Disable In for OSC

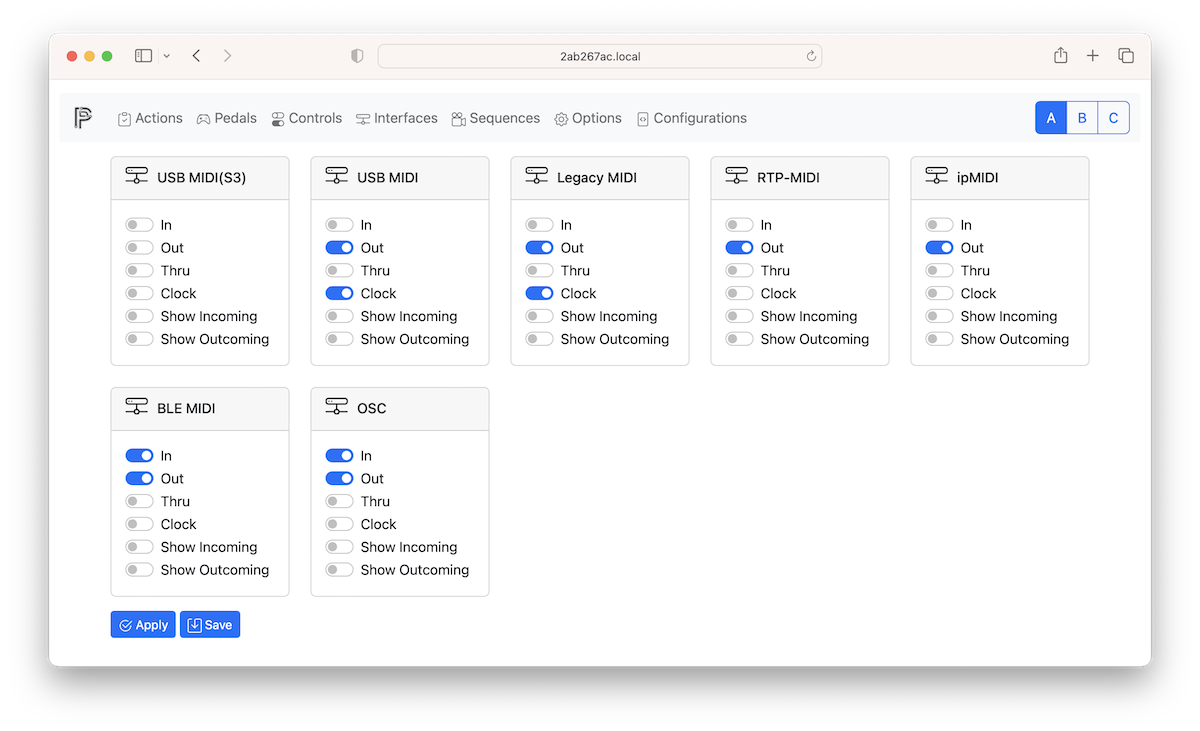[x=339, y=456]
